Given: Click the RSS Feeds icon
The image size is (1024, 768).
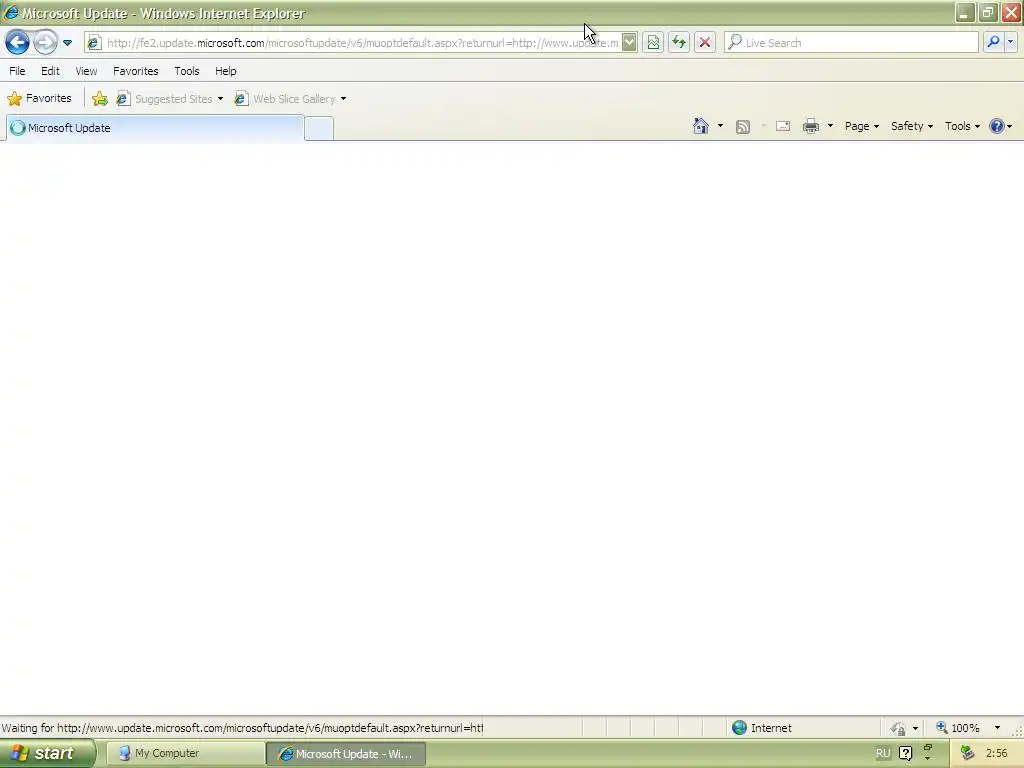Looking at the screenshot, I should click(x=743, y=127).
